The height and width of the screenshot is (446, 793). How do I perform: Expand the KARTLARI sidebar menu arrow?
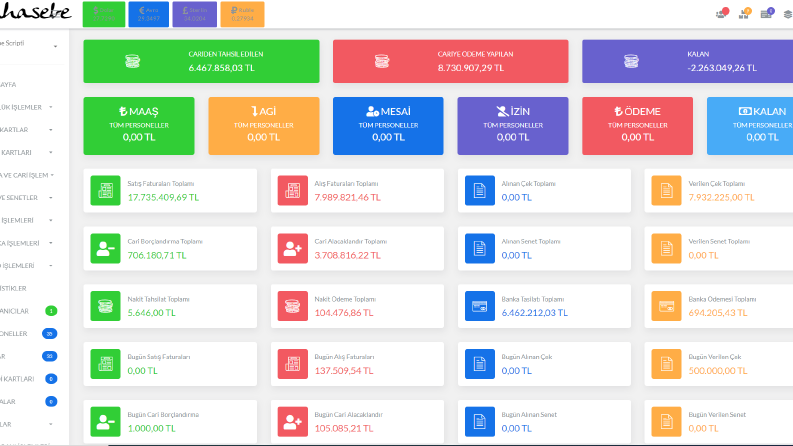(x=51, y=152)
